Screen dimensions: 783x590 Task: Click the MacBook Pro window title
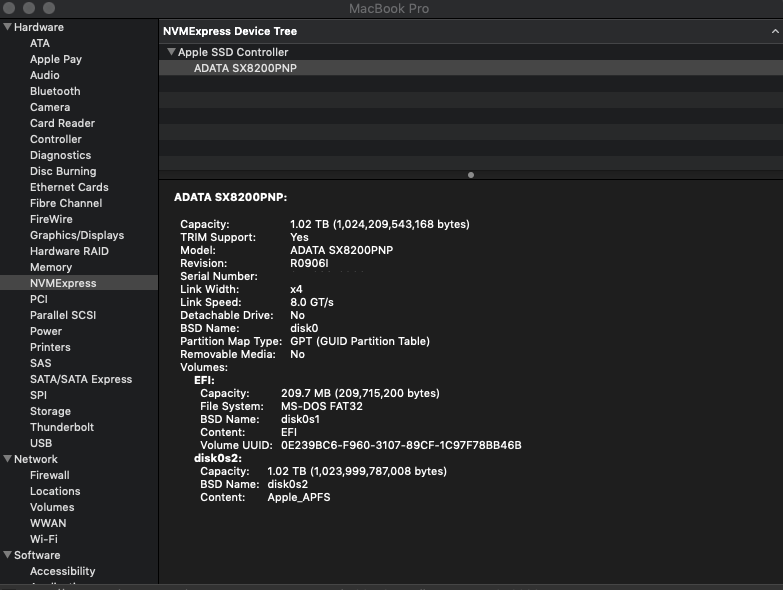(389, 8)
